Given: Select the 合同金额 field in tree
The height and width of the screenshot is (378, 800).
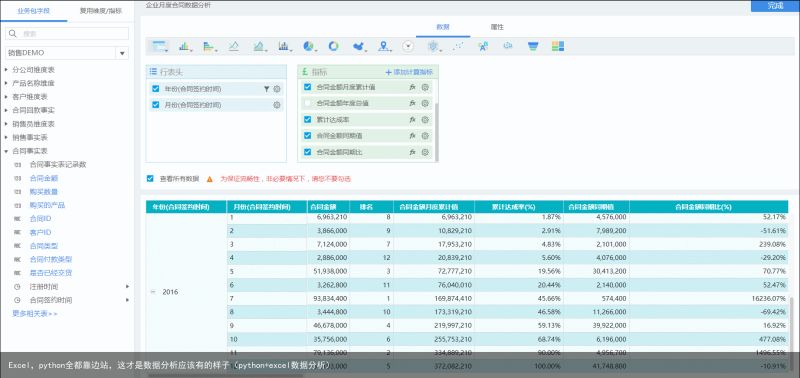Looking at the screenshot, I should point(44,179).
